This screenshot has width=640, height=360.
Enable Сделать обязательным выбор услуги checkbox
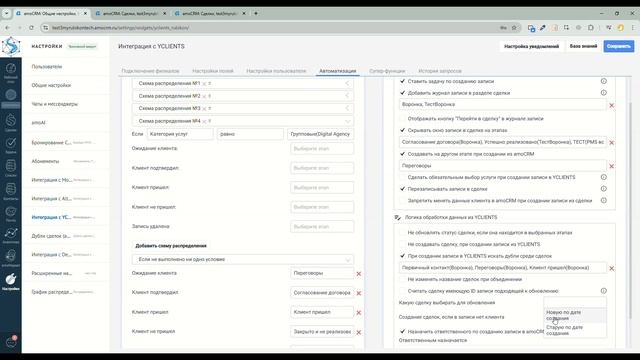(402, 177)
